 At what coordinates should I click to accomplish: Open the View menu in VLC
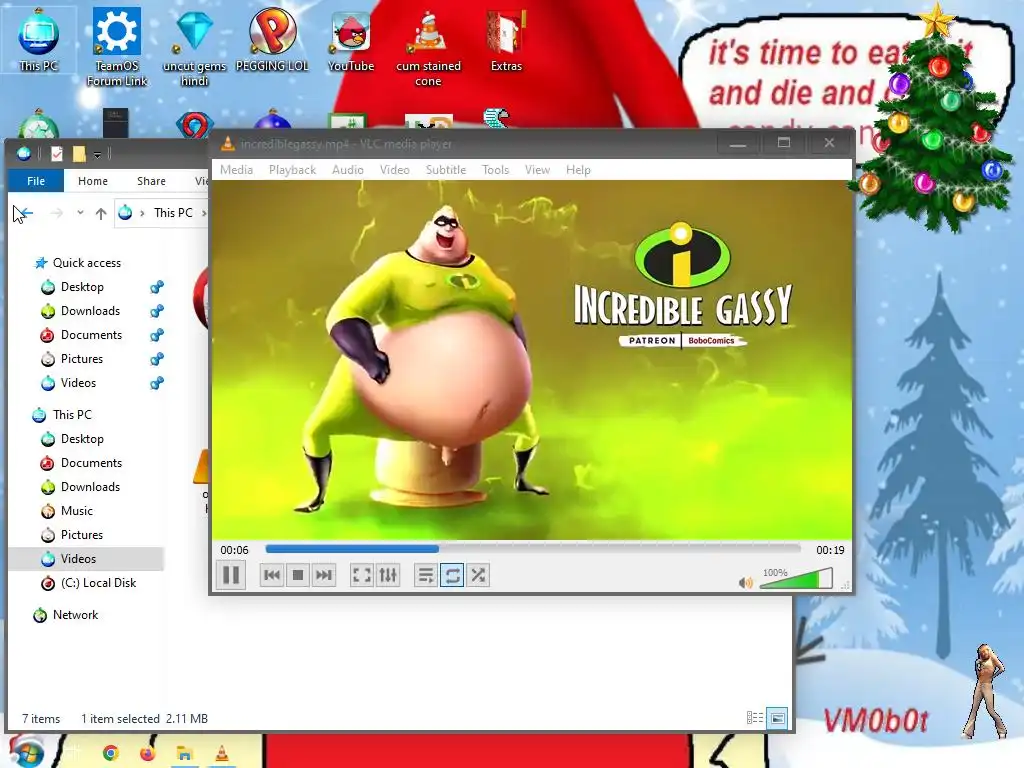click(x=537, y=170)
